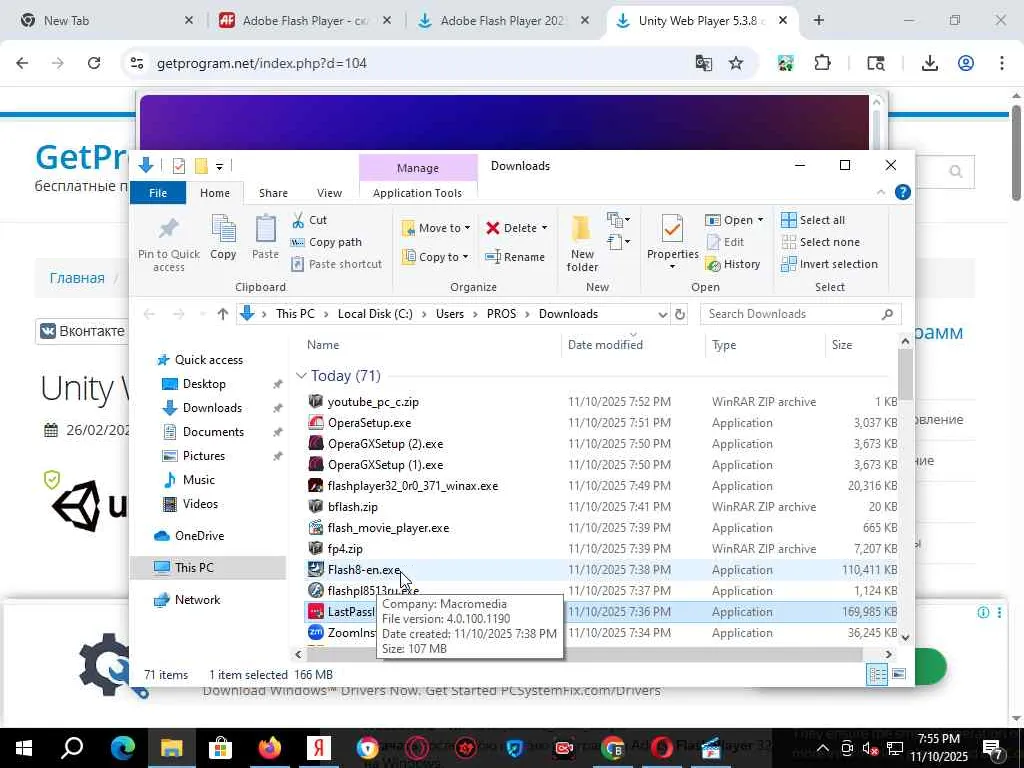The width and height of the screenshot is (1024, 768).
Task: Select the bflash.zip file
Action: [x=352, y=507]
